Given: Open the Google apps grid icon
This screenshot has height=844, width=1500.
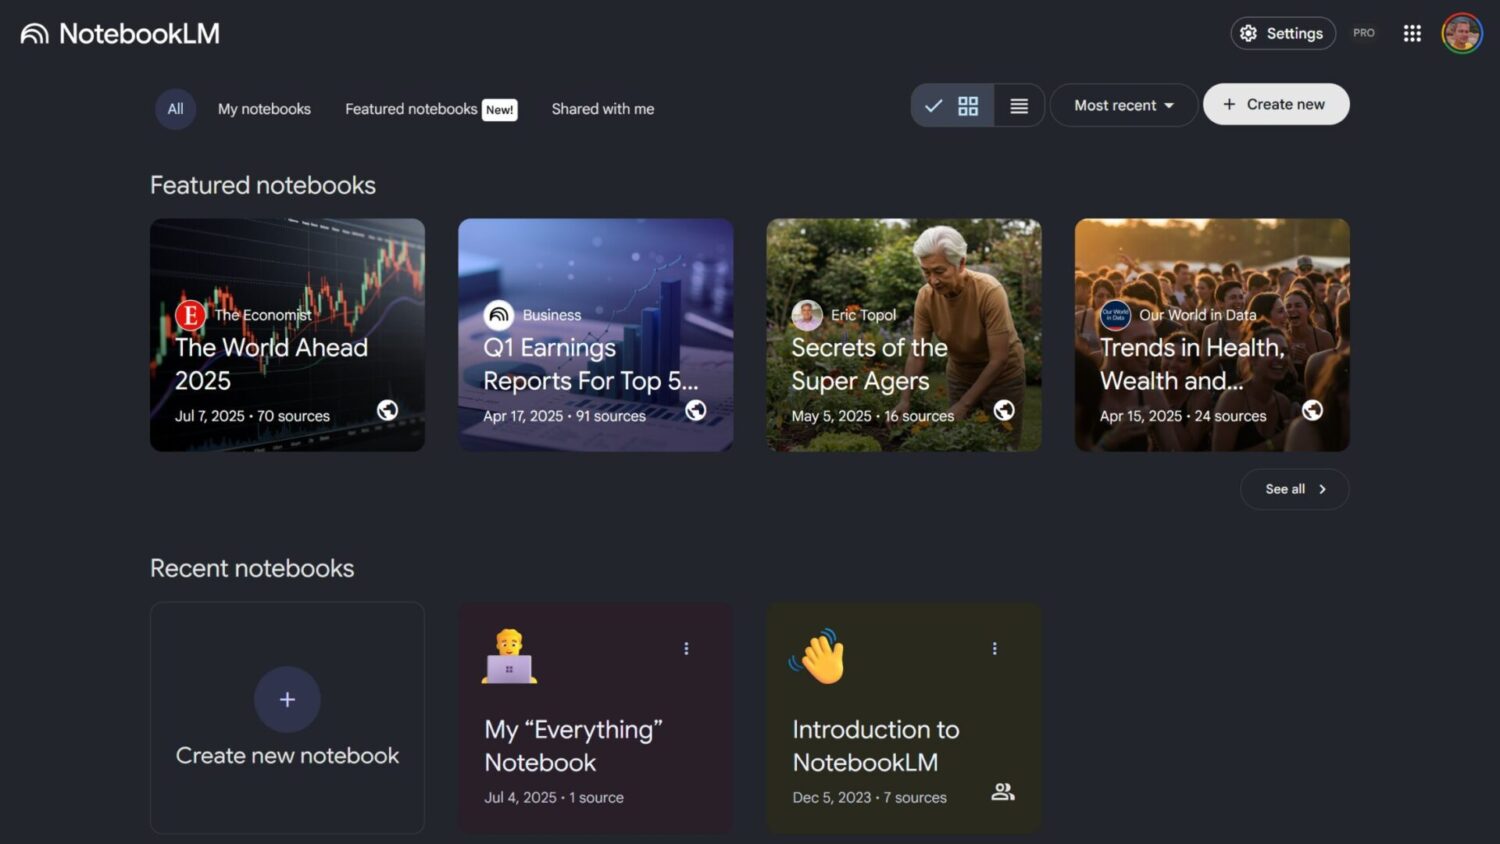Looking at the screenshot, I should pos(1412,34).
